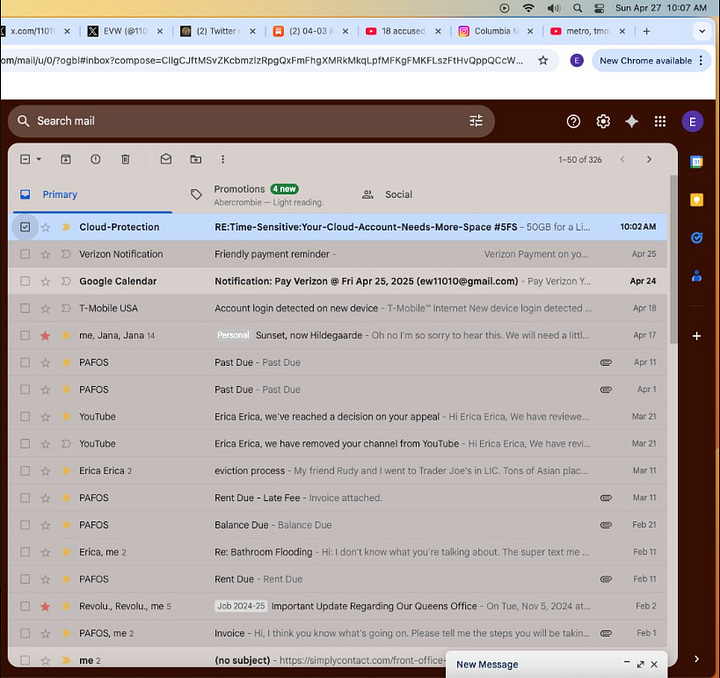Open Google Calendar side panel icon
Screen dimensions: 720x678
coord(697,162)
